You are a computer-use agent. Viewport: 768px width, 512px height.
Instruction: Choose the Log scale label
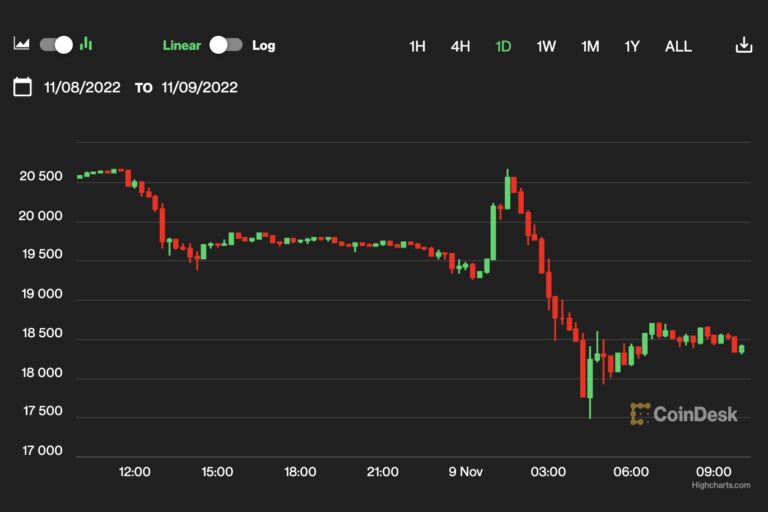(x=264, y=46)
